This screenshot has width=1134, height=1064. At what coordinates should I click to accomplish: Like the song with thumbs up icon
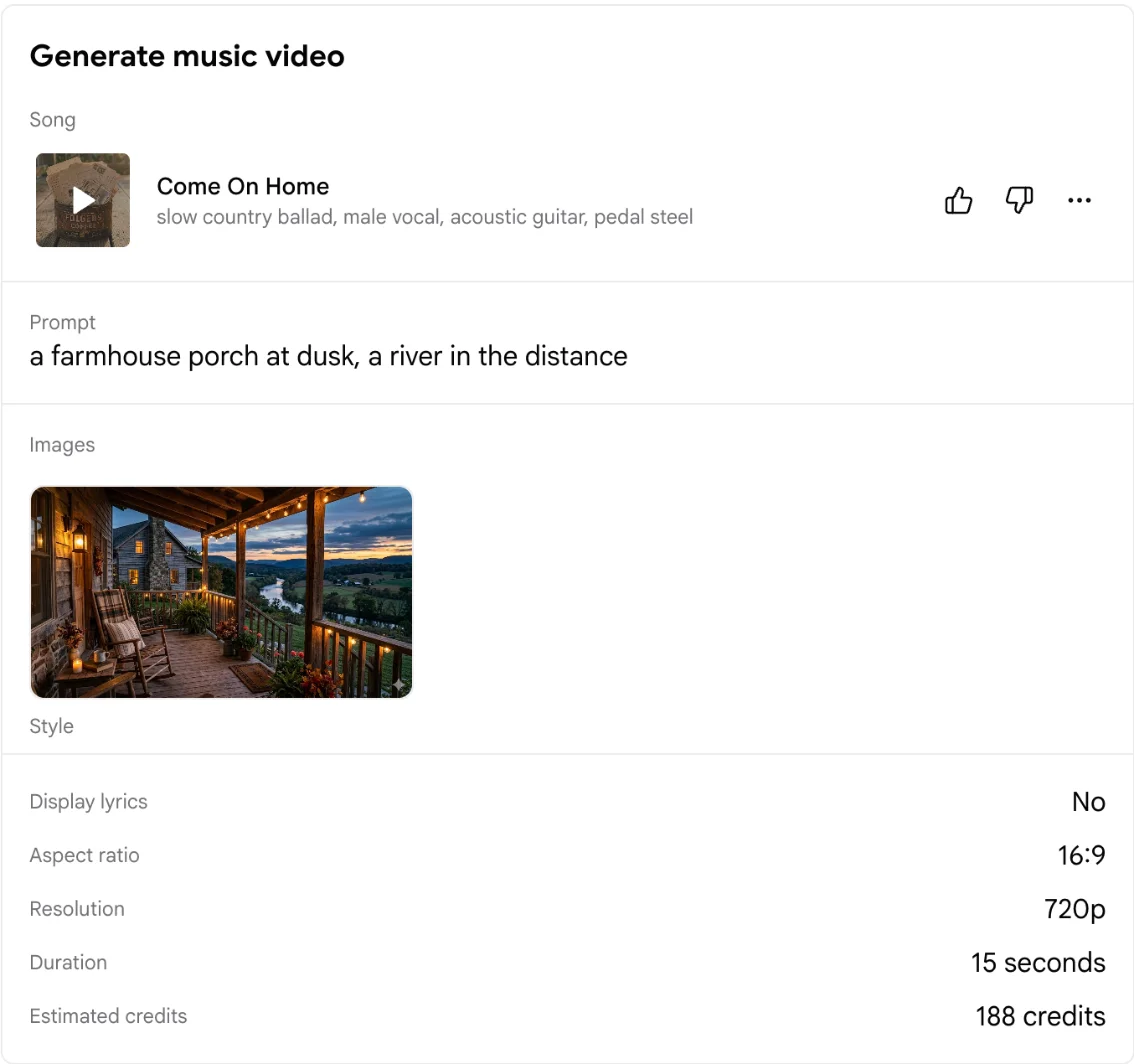click(x=958, y=200)
